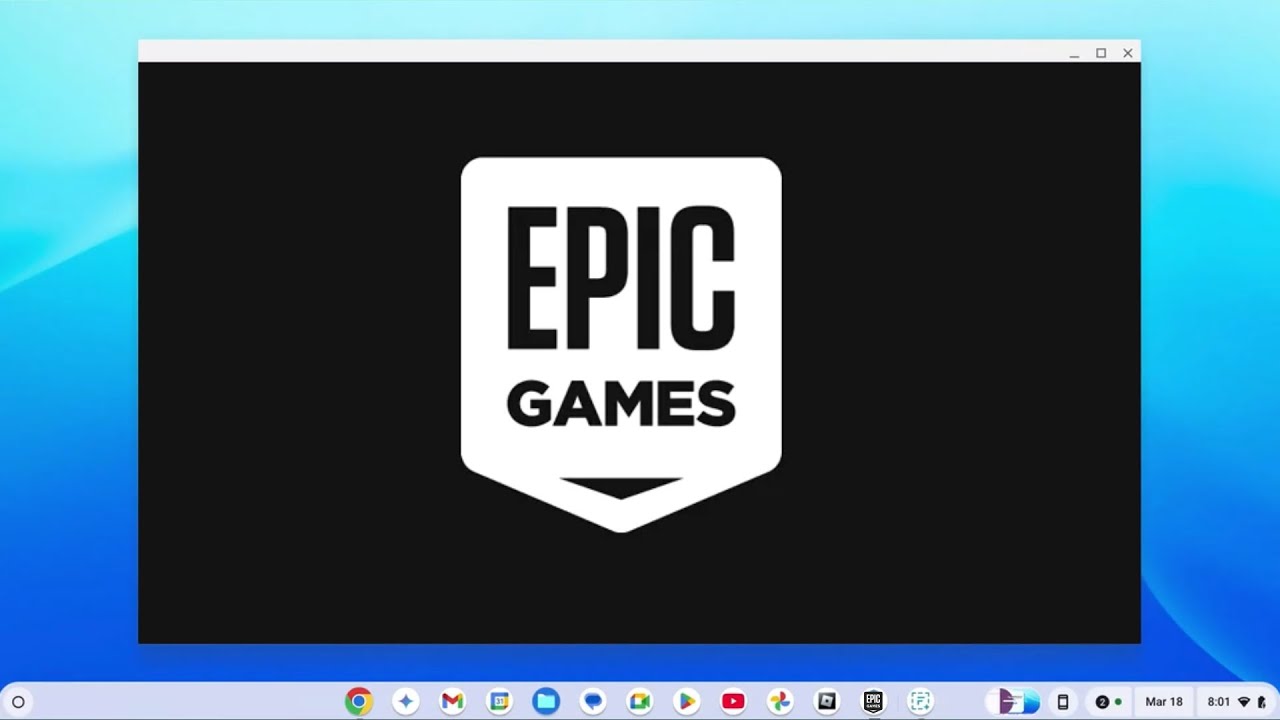Open quick settings at the 8:01 clock

[x=1236, y=702]
